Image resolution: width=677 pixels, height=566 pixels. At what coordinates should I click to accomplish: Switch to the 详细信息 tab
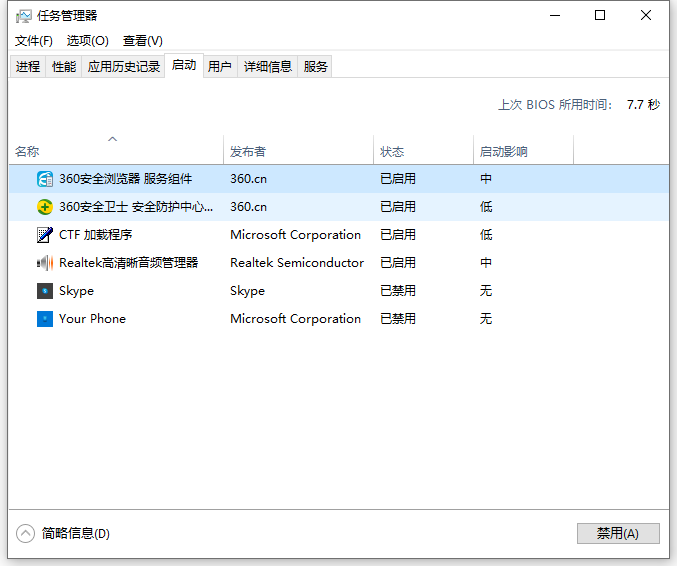click(268, 67)
